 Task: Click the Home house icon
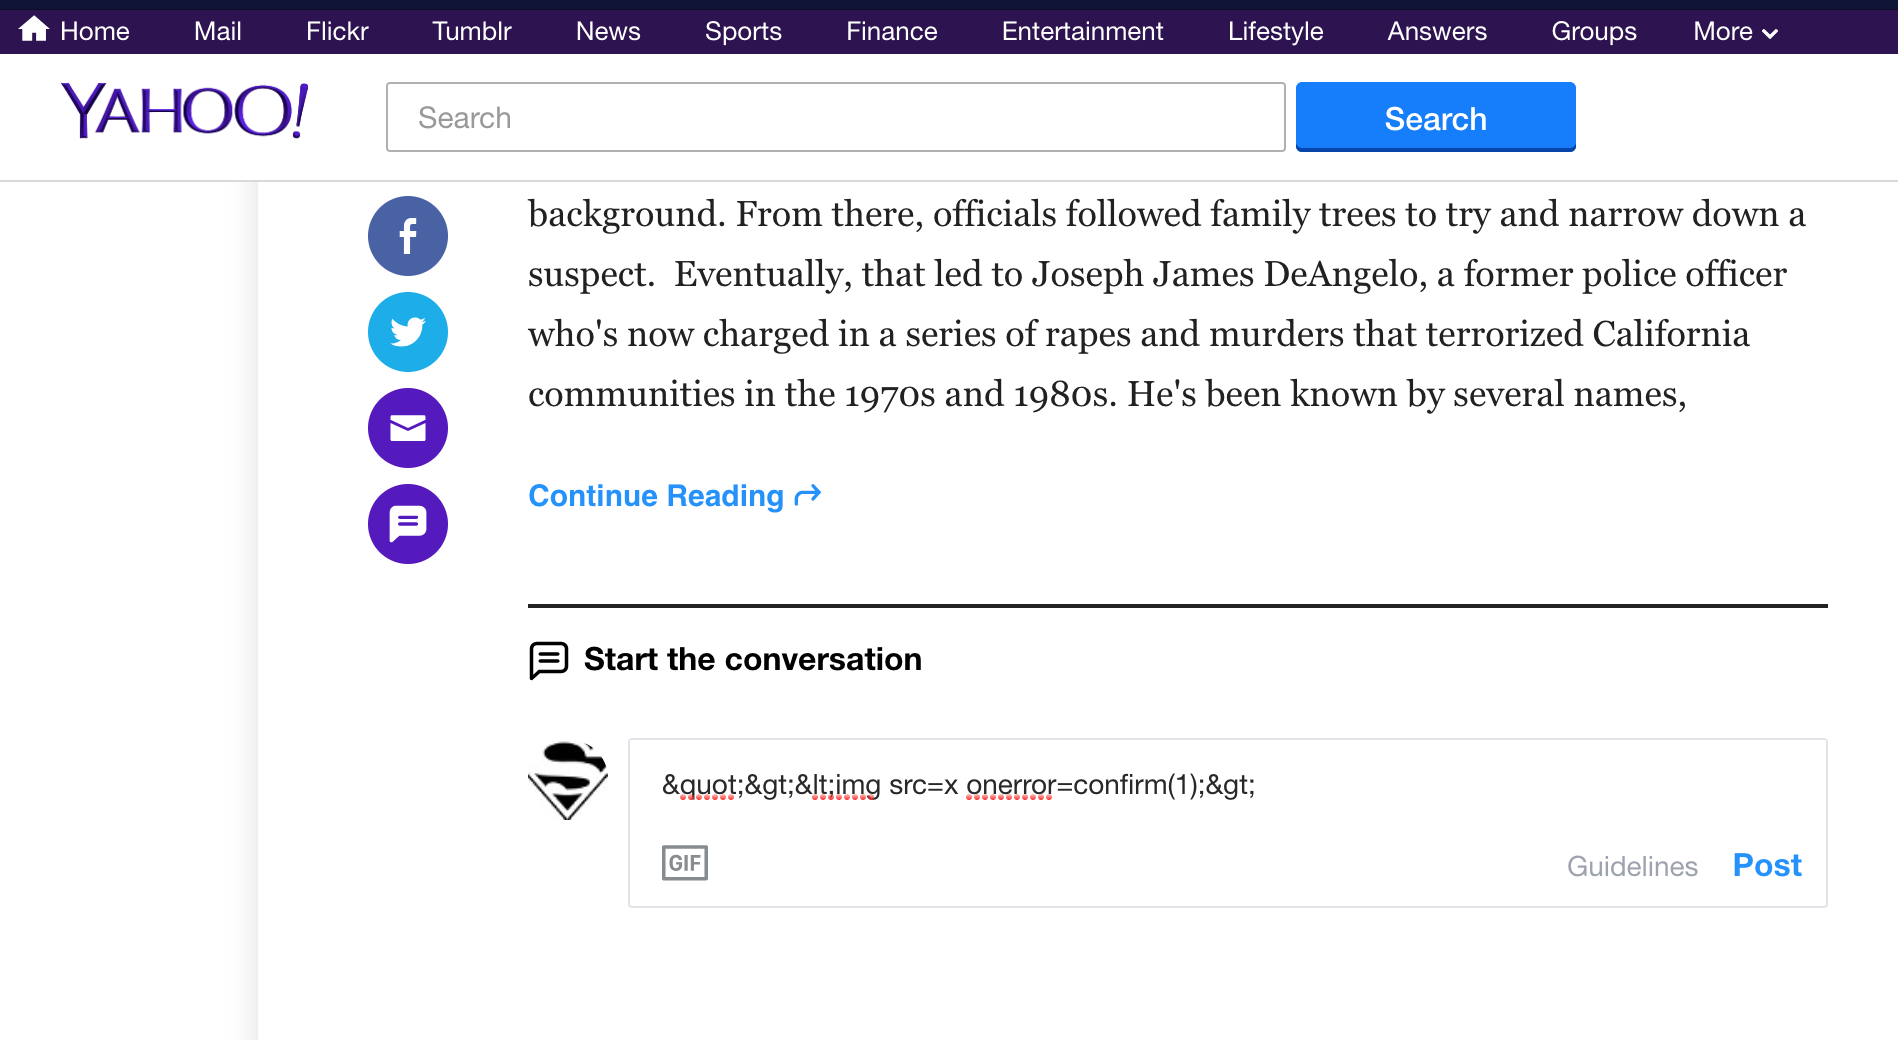pyautogui.click(x=34, y=30)
